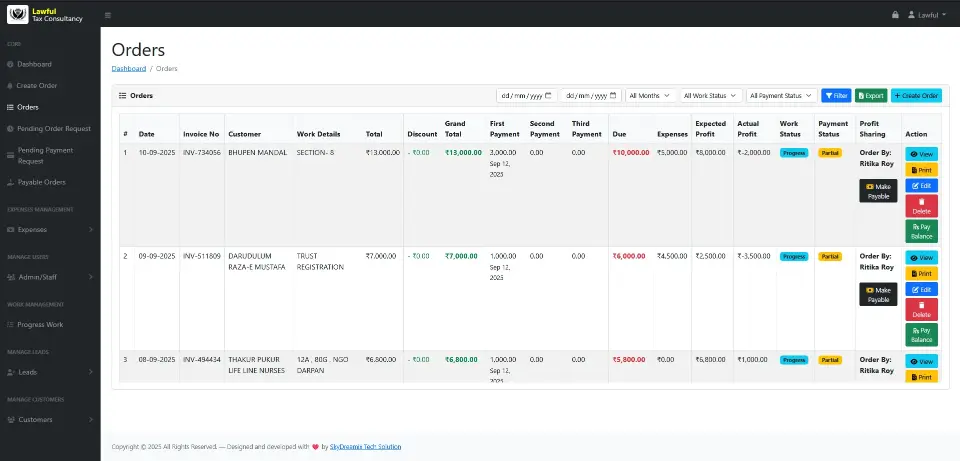Screen dimensions: 960x461
Task: Click the blue Filter button
Action: pyautogui.click(x=836, y=96)
